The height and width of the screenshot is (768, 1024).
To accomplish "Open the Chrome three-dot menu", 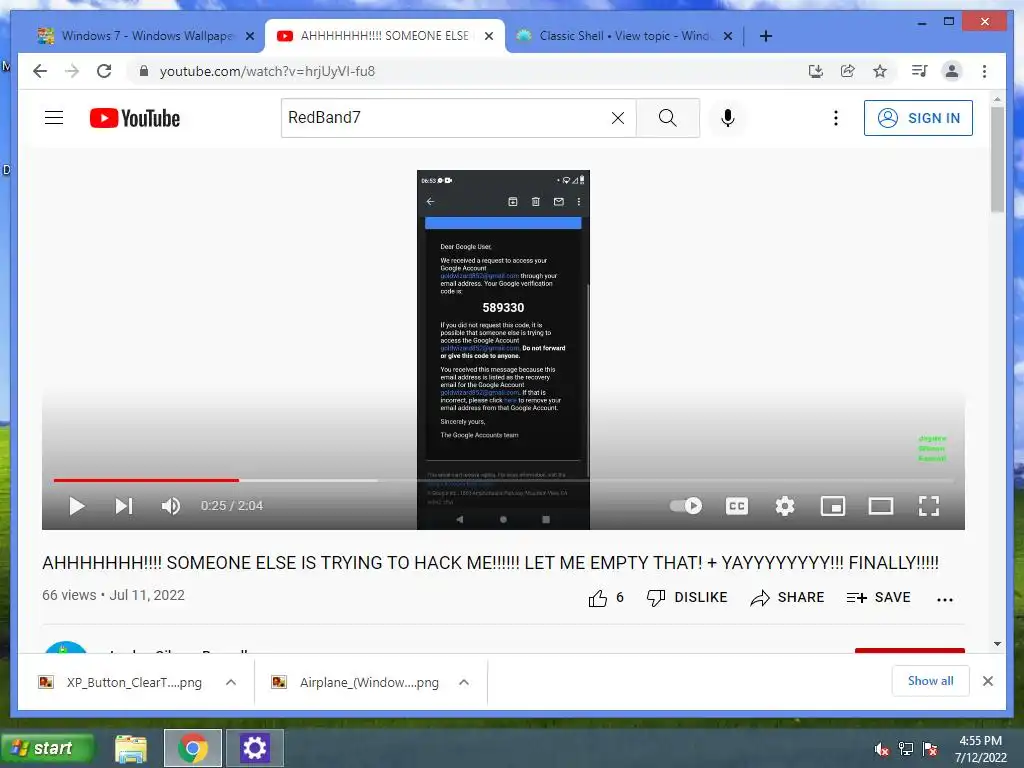I will tap(984, 71).
